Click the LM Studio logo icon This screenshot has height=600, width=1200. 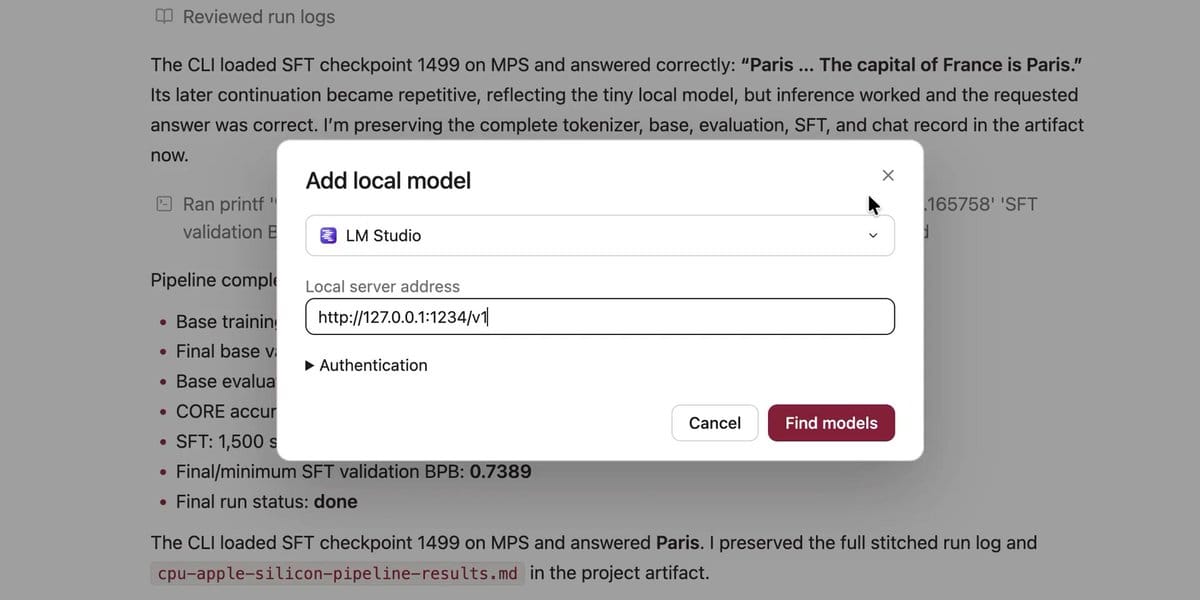coord(328,236)
